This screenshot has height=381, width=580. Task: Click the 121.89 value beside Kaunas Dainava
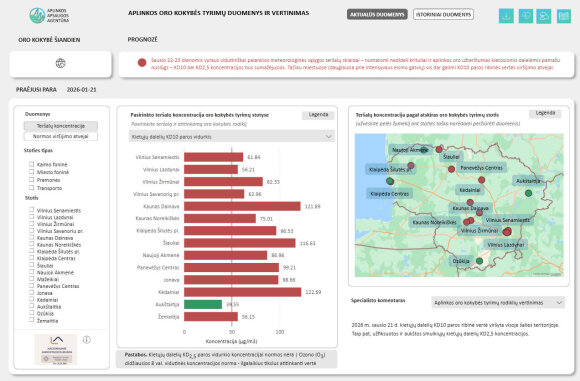coord(312,206)
